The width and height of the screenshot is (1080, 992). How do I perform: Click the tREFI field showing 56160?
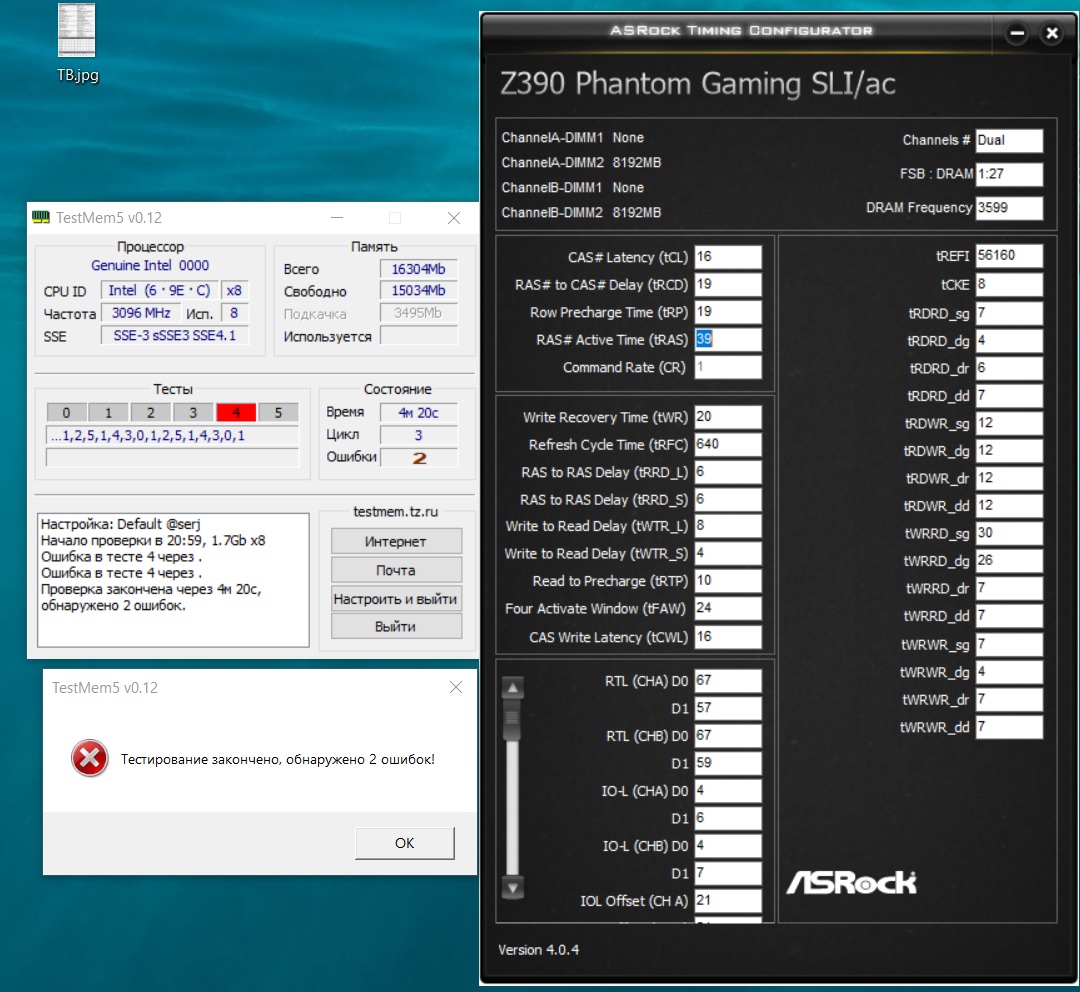click(x=1009, y=256)
